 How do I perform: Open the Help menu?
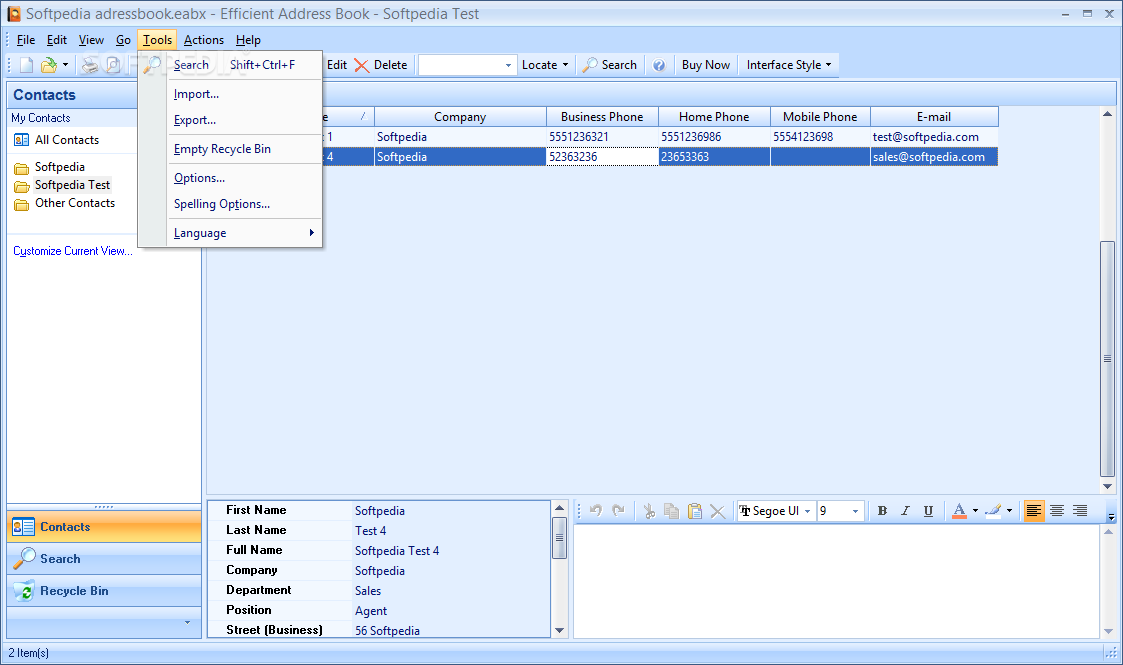248,40
